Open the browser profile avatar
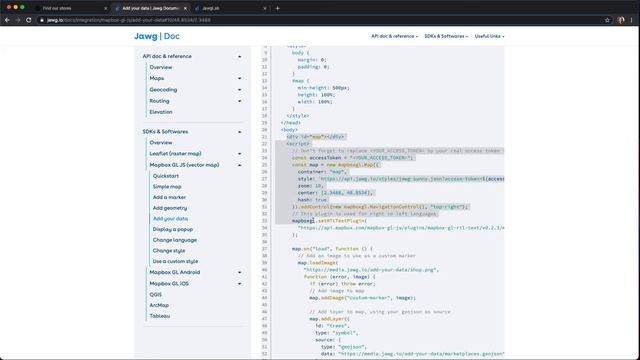640x360 pixels. click(x=621, y=20)
